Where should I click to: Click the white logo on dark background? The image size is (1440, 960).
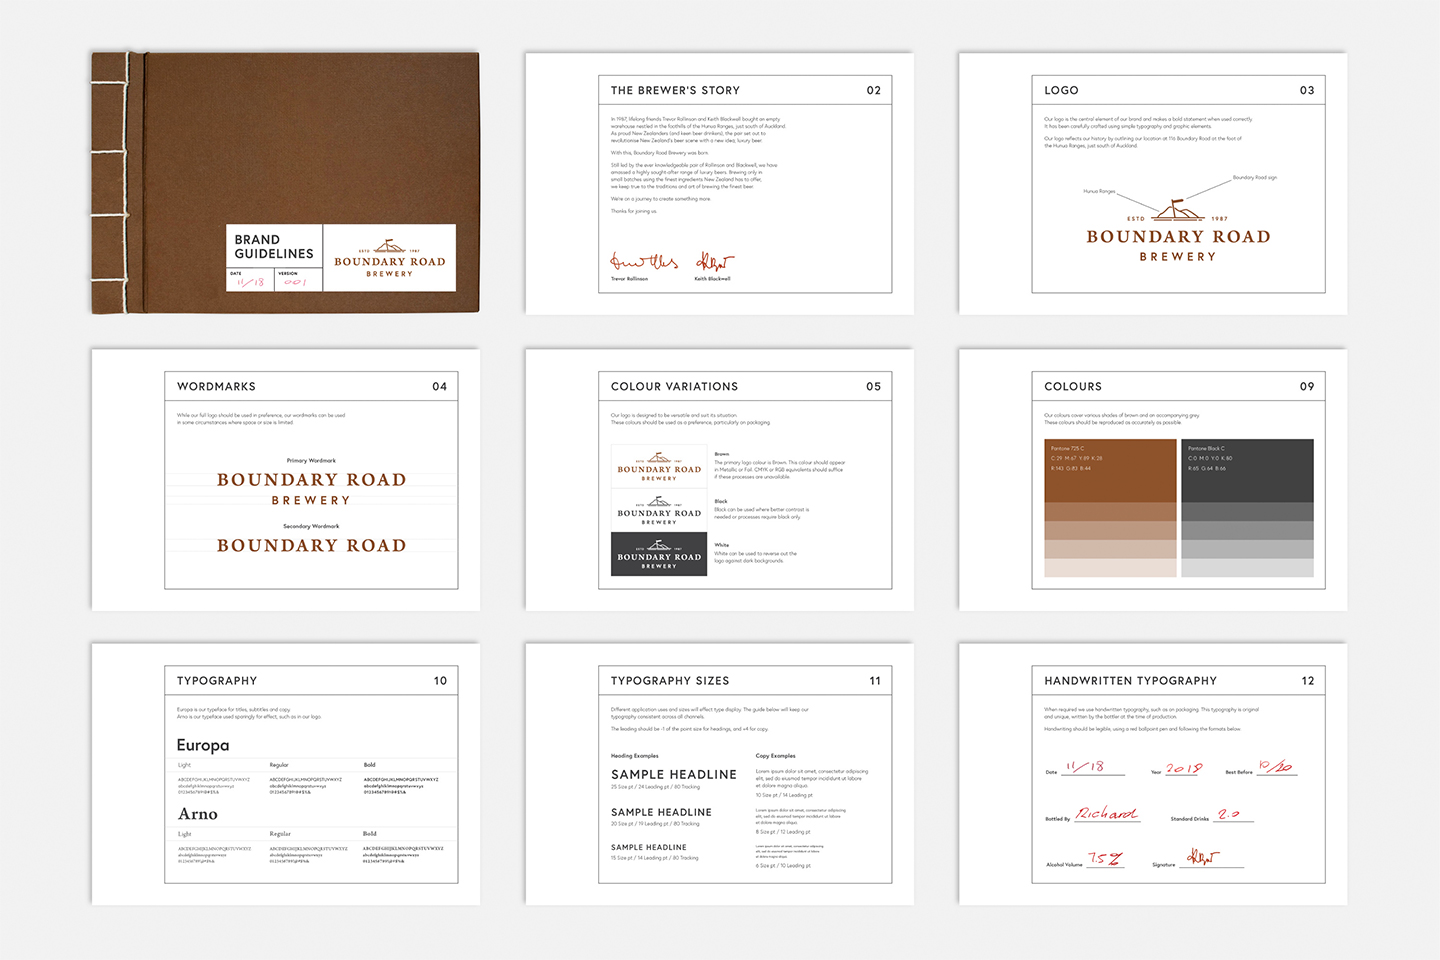(x=659, y=554)
